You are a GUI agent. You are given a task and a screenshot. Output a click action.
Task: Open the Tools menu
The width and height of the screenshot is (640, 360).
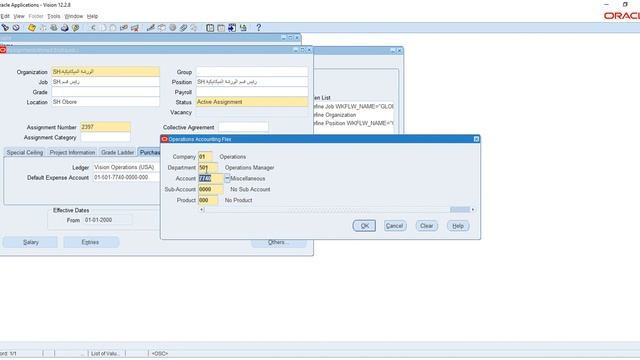[x=53, y=16]
